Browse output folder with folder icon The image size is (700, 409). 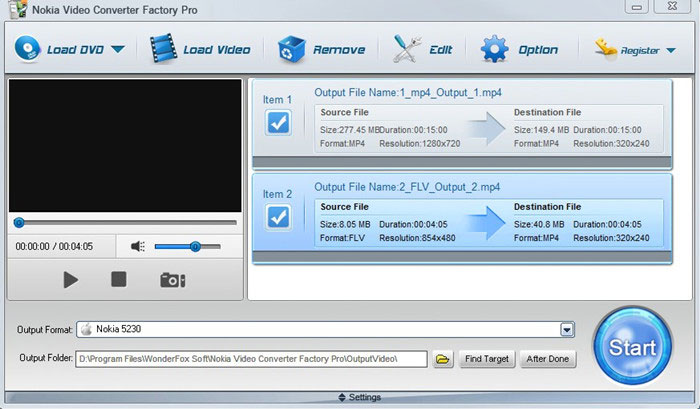click(x=442, y=359)
